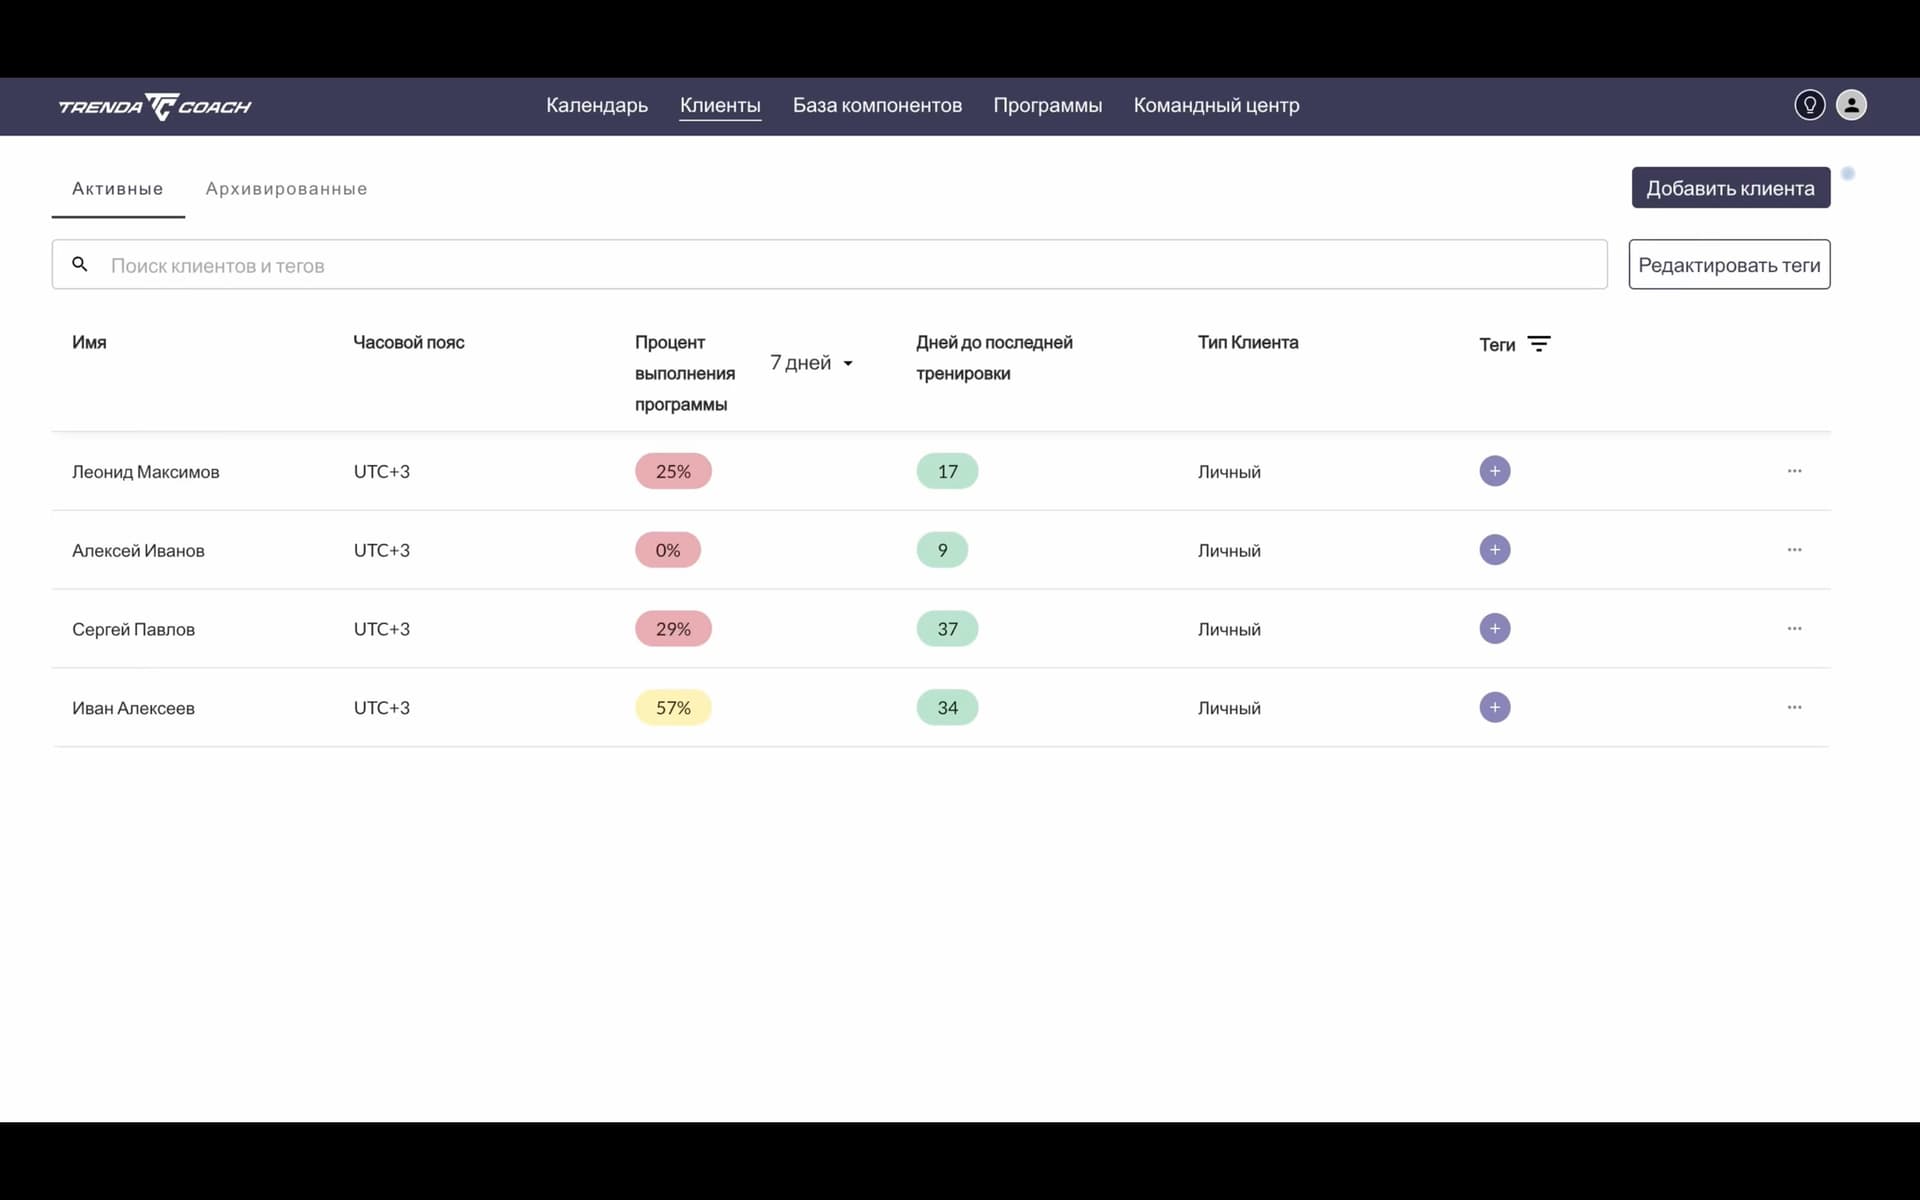1920x1200 pixels.
Task: Focus the client and tag search field
Action: [850, 265]
